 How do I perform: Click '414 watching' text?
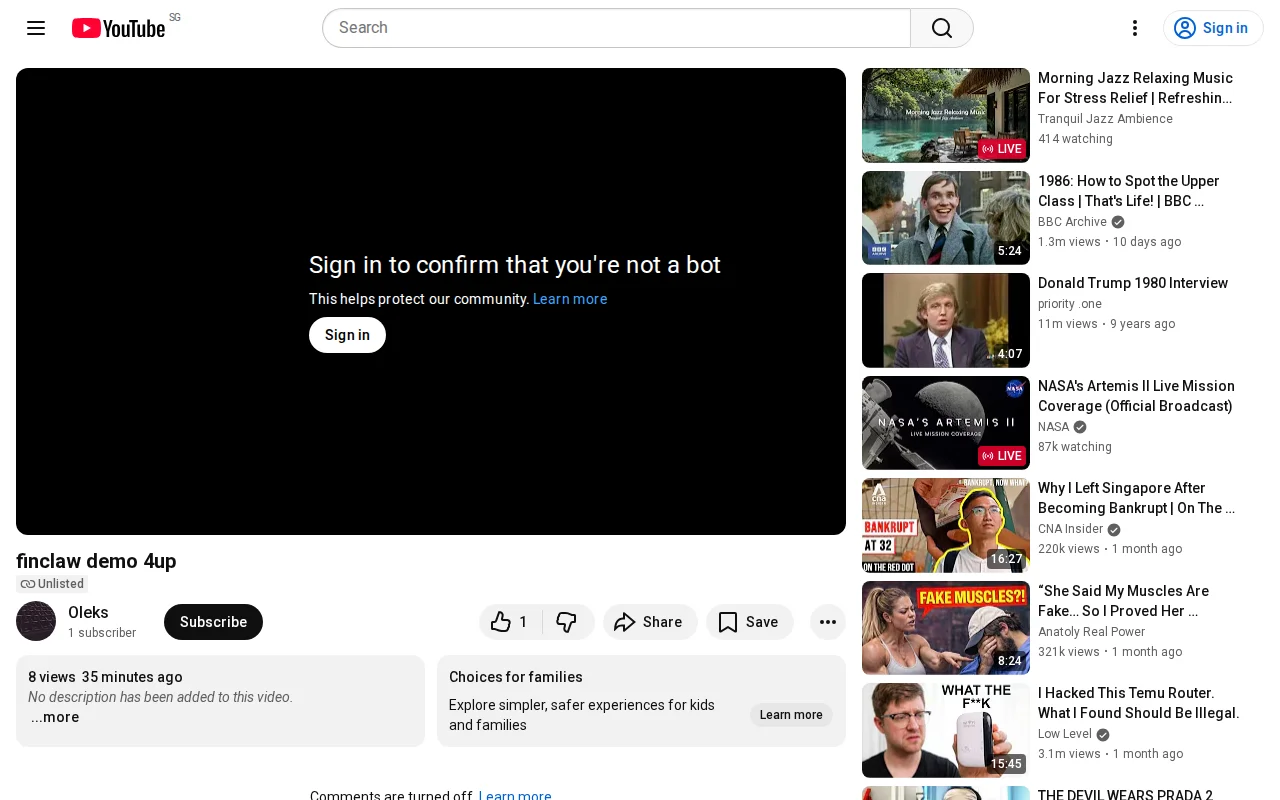click(1075, 139)
